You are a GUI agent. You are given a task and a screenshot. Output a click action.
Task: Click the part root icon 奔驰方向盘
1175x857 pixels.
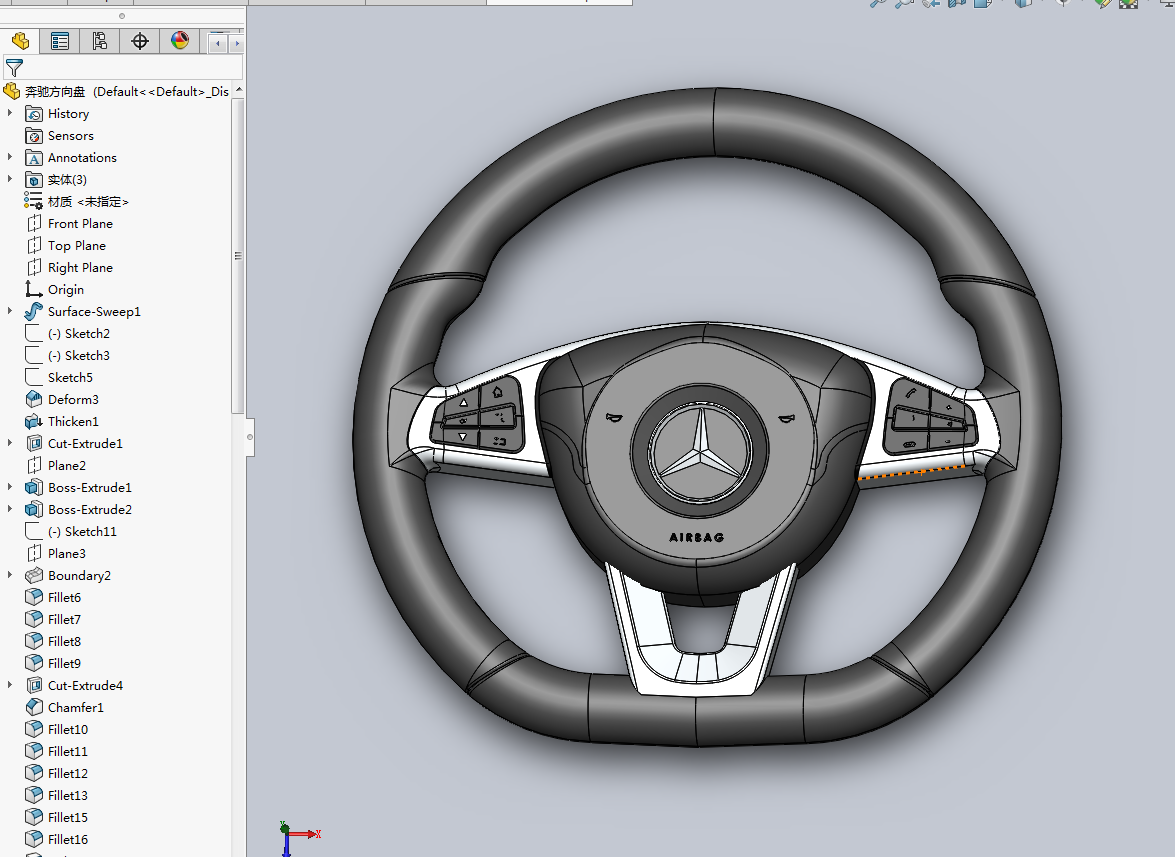[x=11, y=91]
